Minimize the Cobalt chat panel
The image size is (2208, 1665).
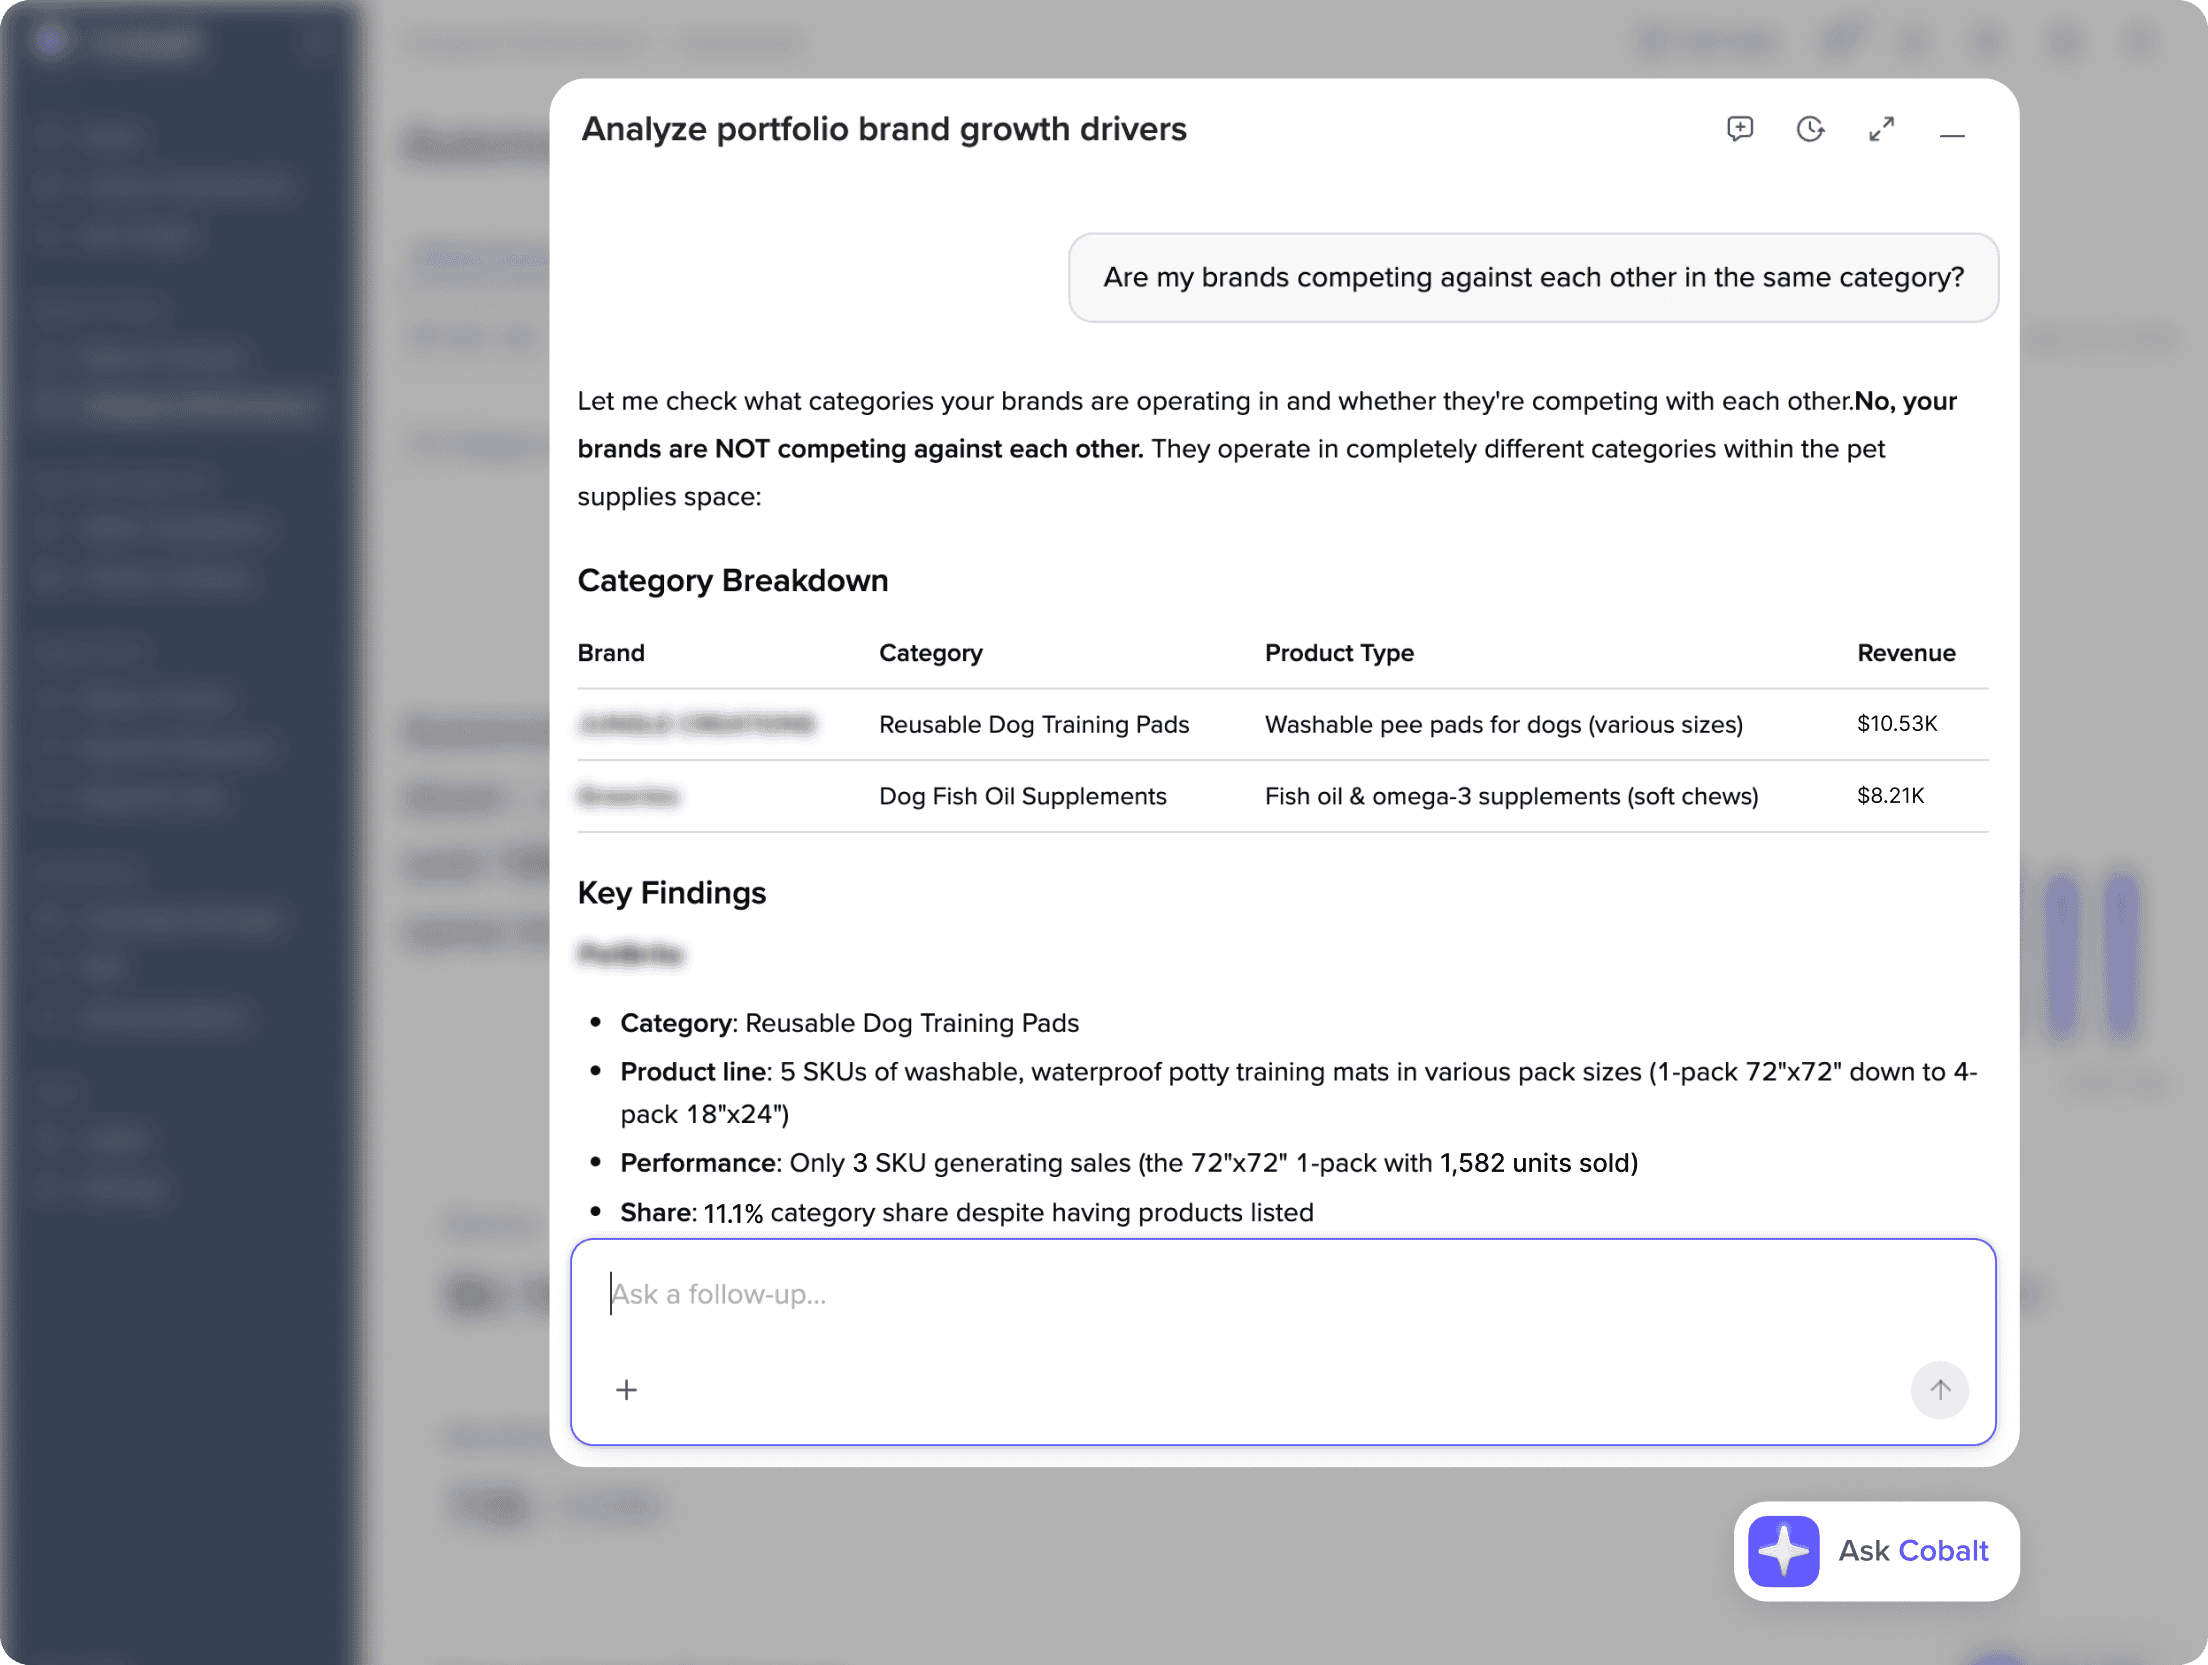pos(1952,133)
